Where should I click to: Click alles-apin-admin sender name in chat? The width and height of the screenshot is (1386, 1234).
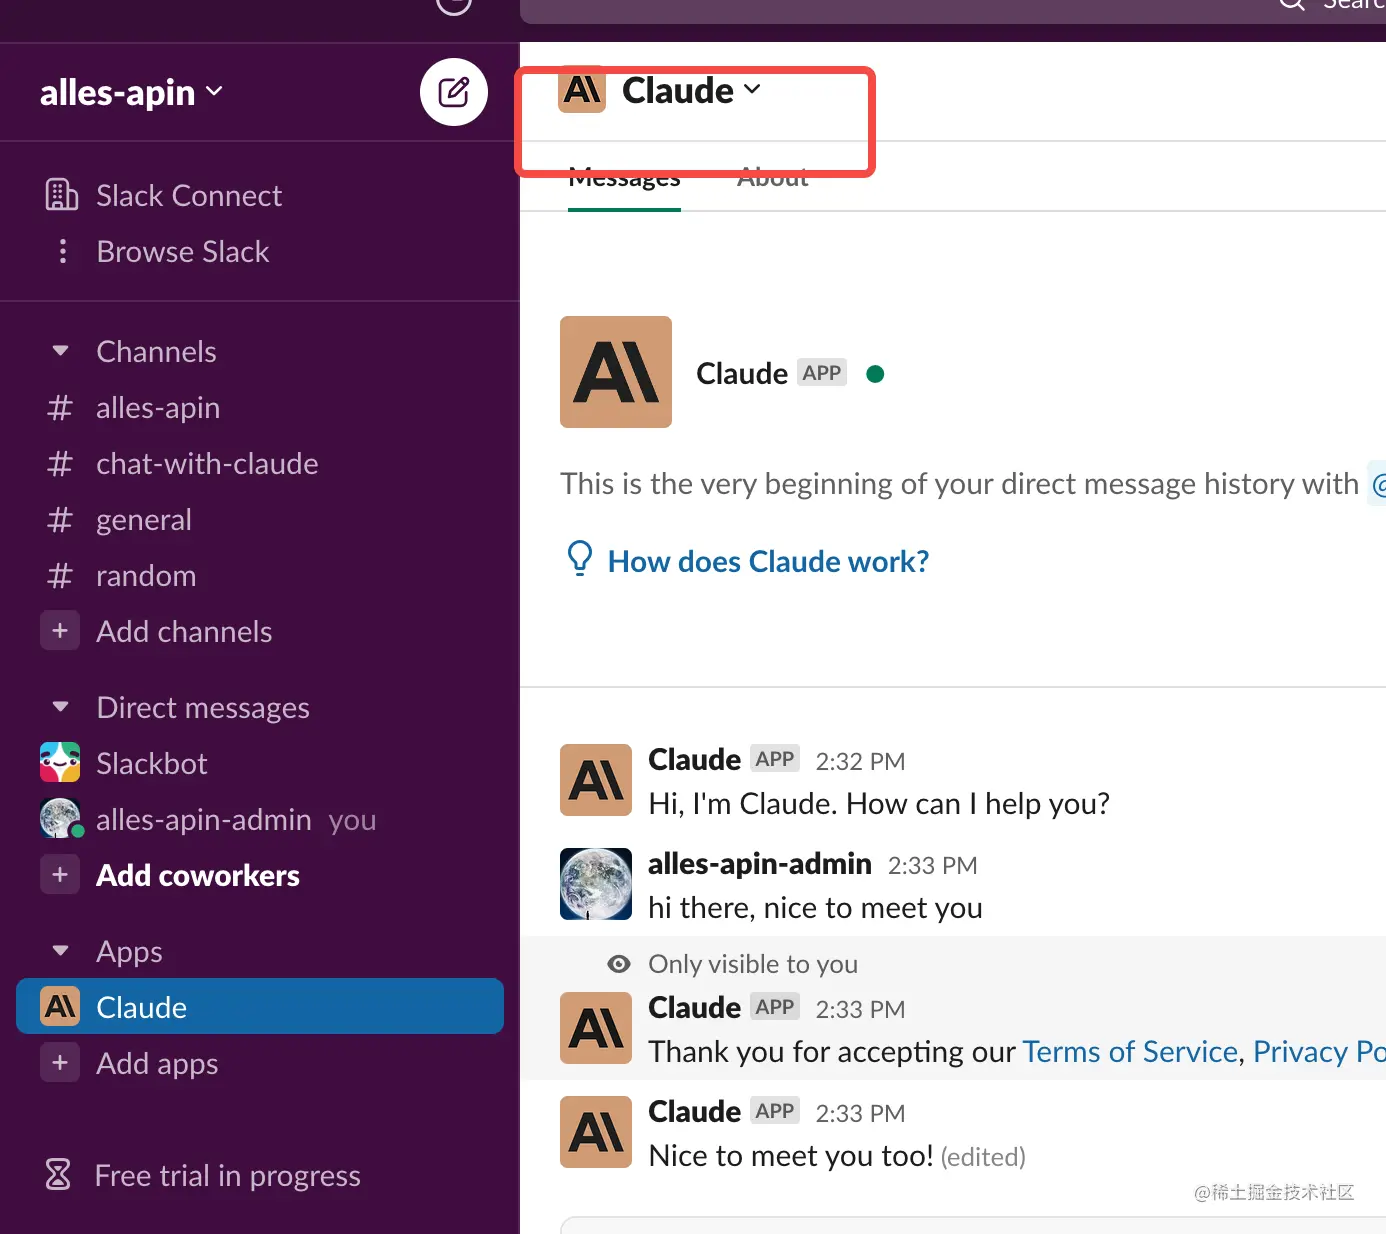(760, 863)
